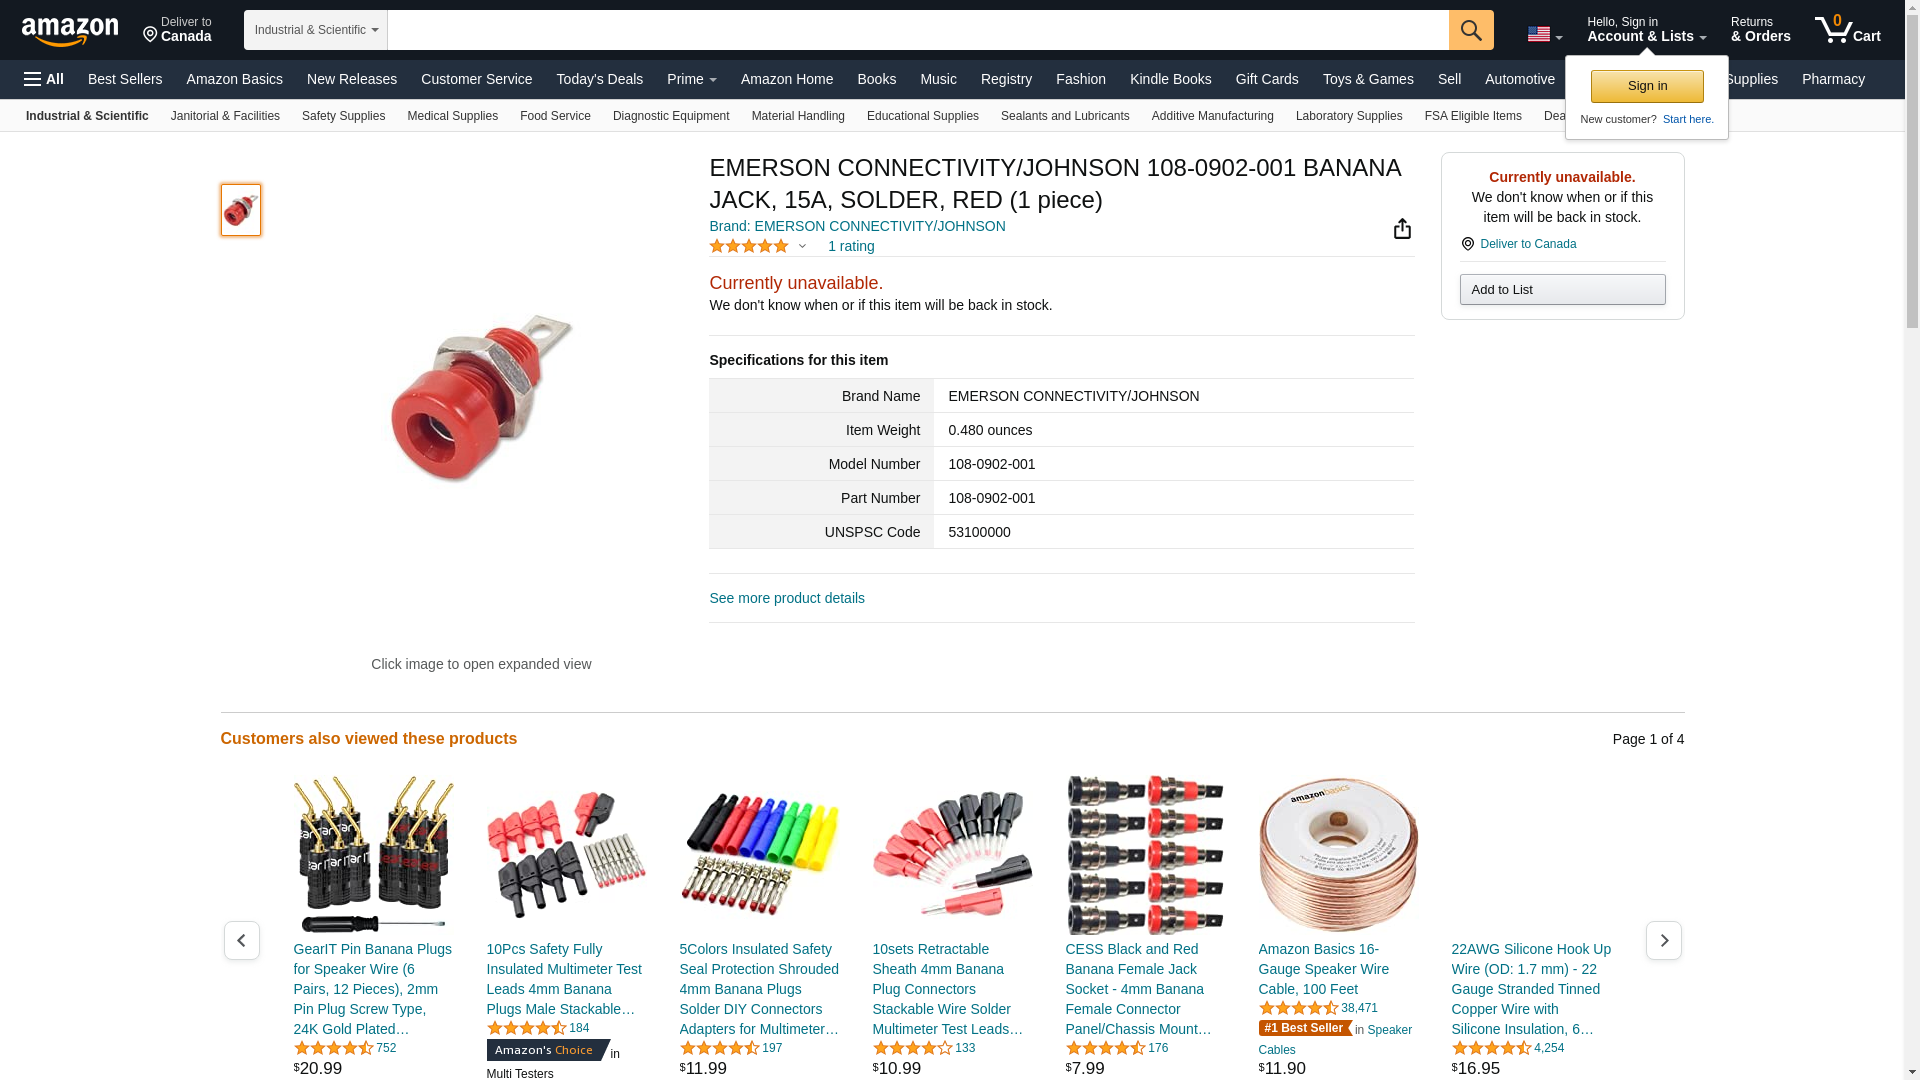Open the Amazon Basics Speaker Wire product image

tap(1338, 855)
